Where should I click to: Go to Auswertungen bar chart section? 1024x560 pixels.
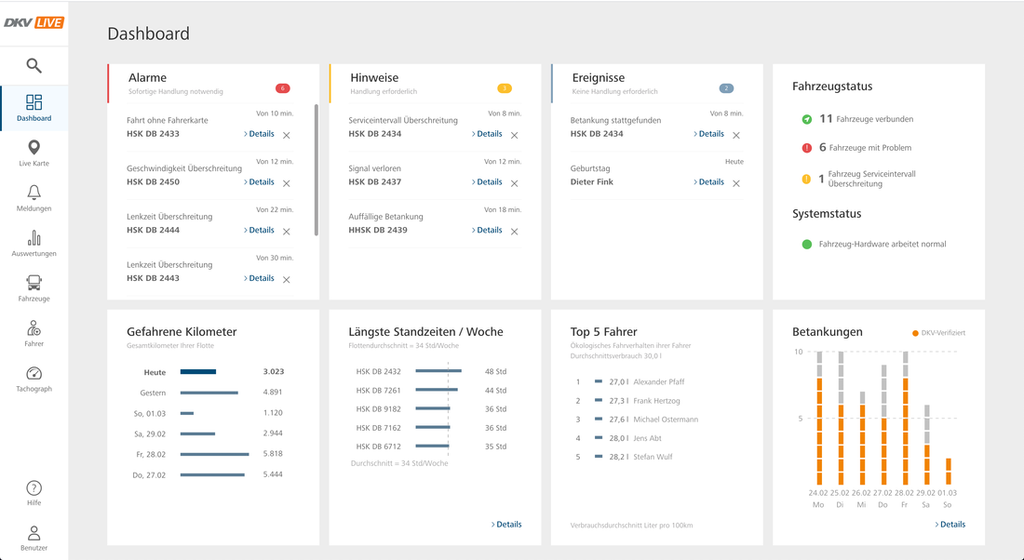(x=34, y=243)
